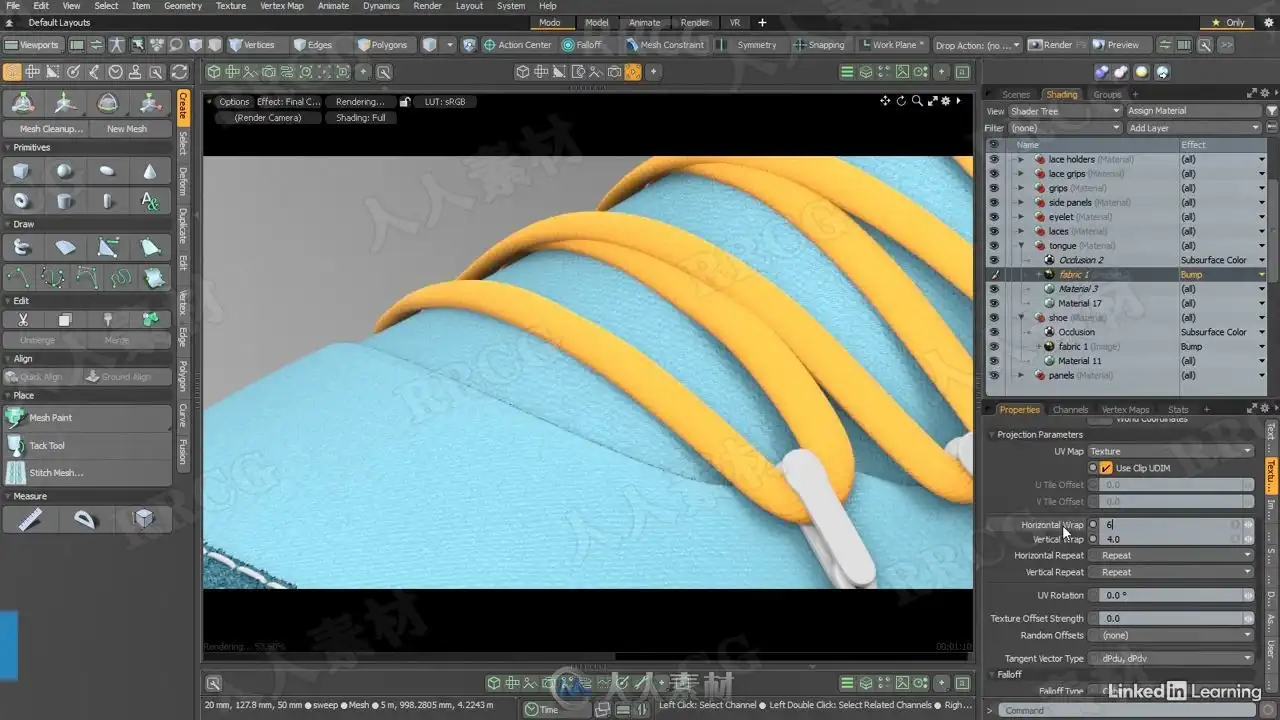Hide the lace holders material layer
This screenshot has width=1280, height=720.
point(994,159)
